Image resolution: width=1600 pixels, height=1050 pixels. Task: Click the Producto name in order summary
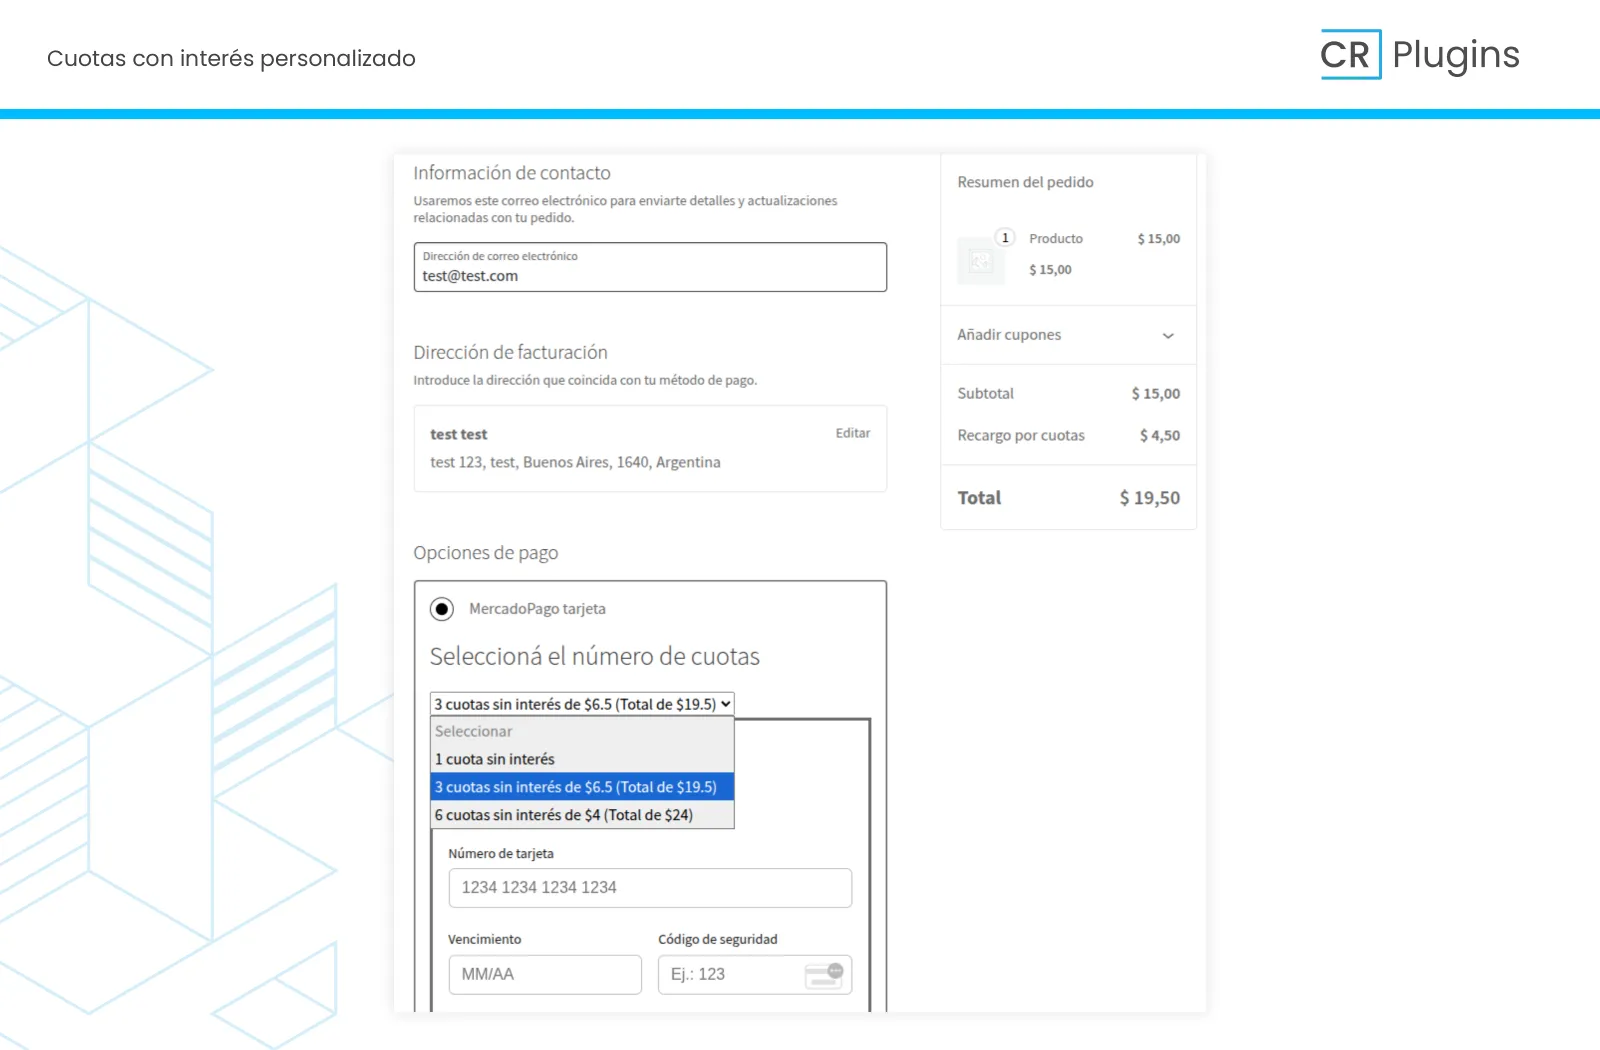click(1056, 239)
